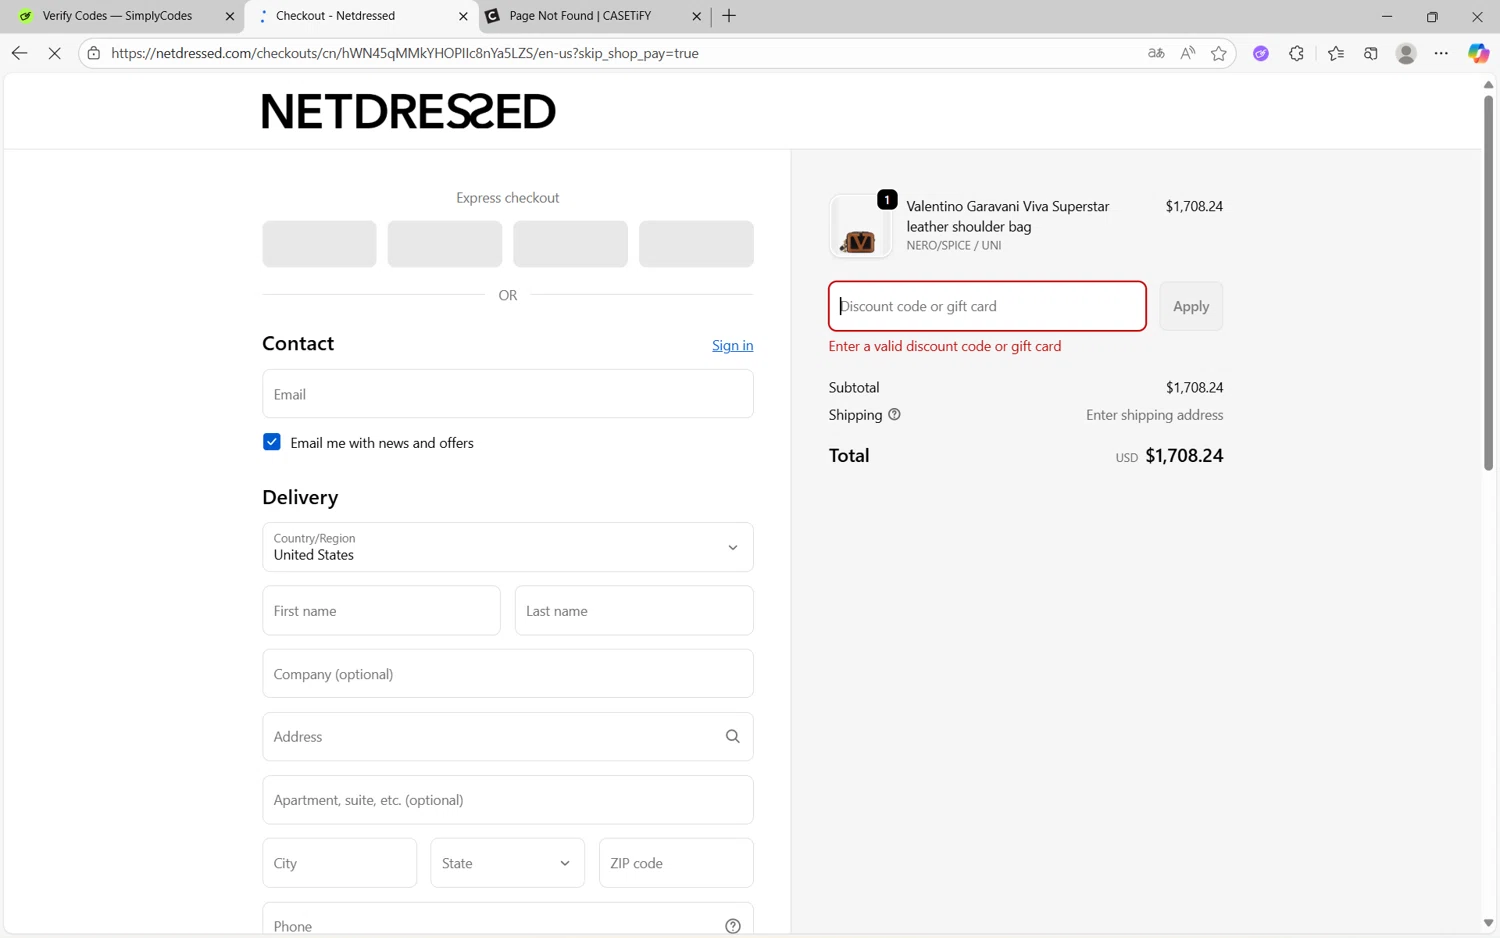Close the Checkout Netdressed tab
This screenshot has width=1500, height=938.
click(x=463, y=16)
